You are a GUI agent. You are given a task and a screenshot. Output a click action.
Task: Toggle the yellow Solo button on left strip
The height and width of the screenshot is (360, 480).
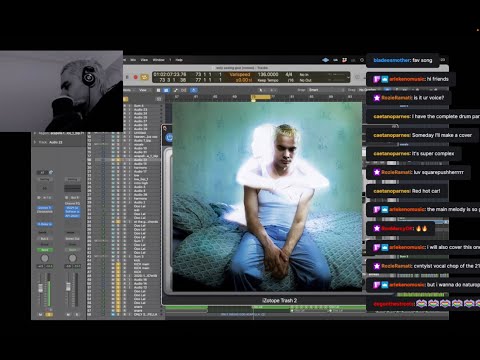click(49, 314)
